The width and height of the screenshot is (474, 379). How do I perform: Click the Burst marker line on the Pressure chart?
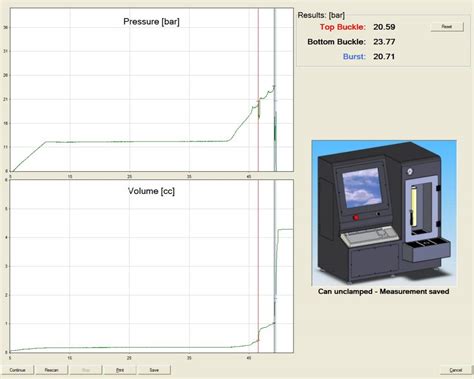pos(275,90)
